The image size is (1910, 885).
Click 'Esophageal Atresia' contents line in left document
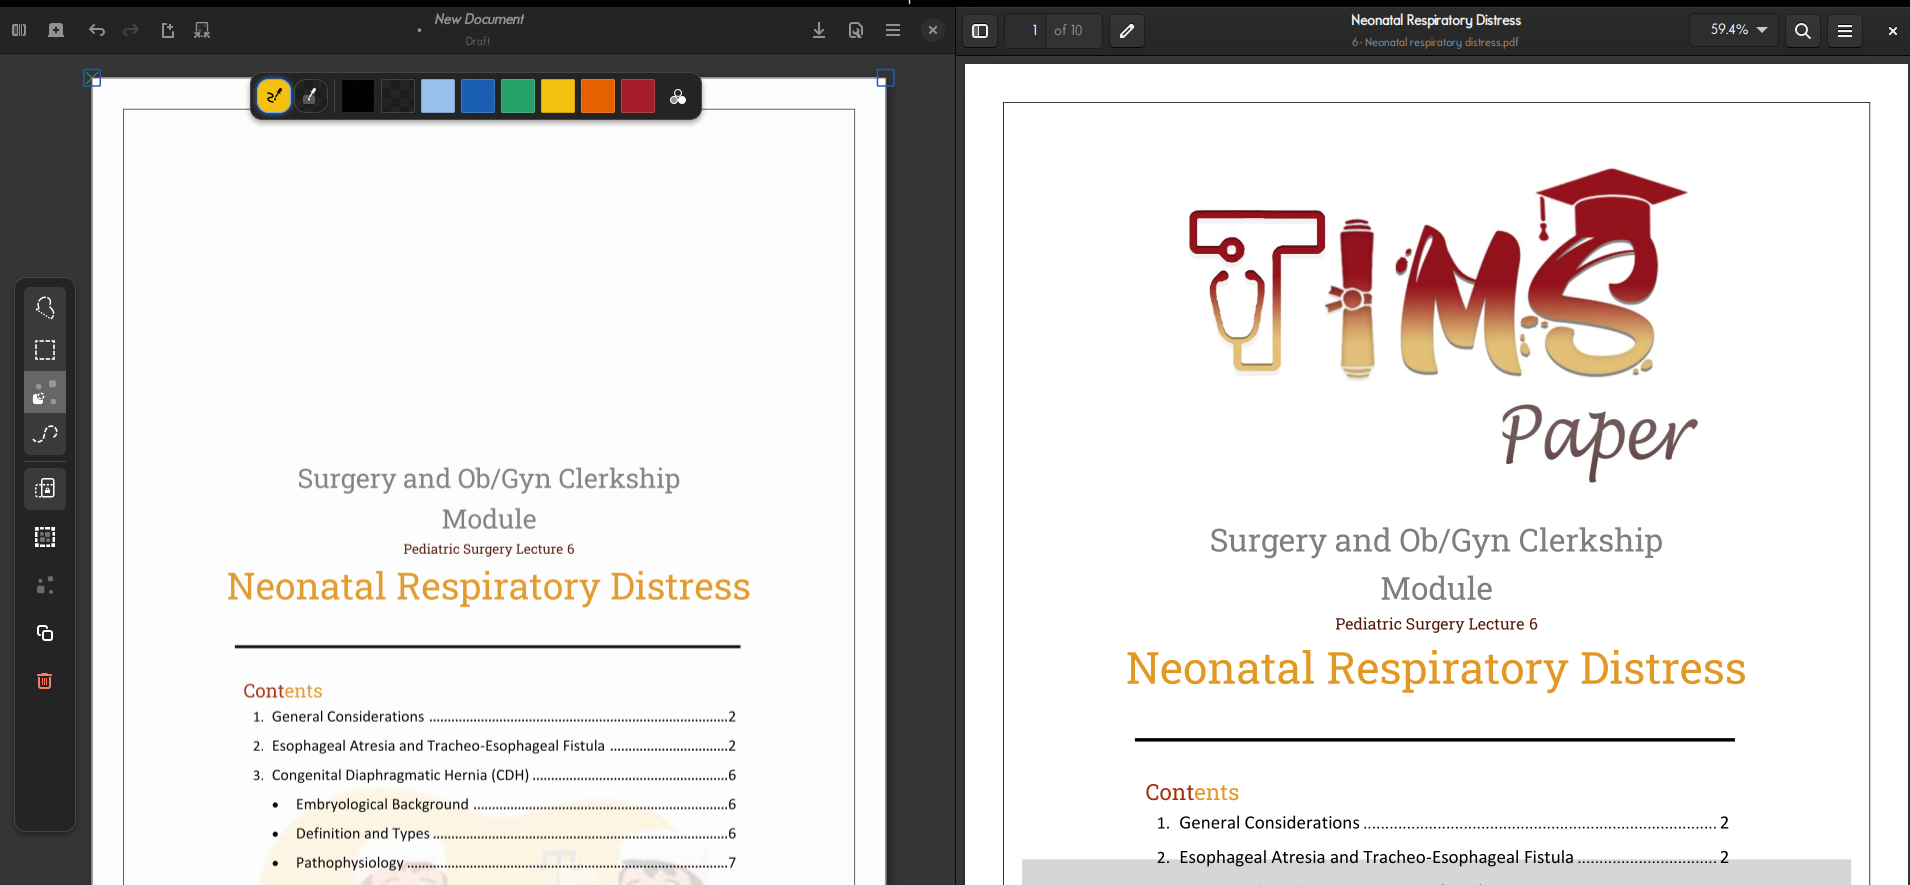495,746
